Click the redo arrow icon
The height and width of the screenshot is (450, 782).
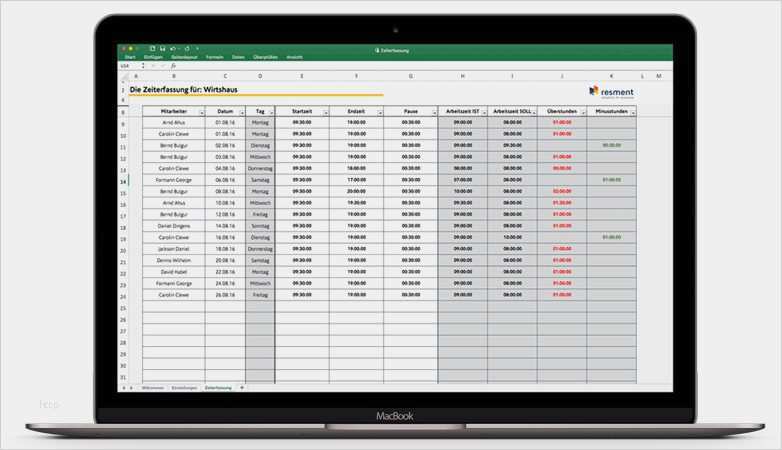pyautogui.click(x=187, y=48)
